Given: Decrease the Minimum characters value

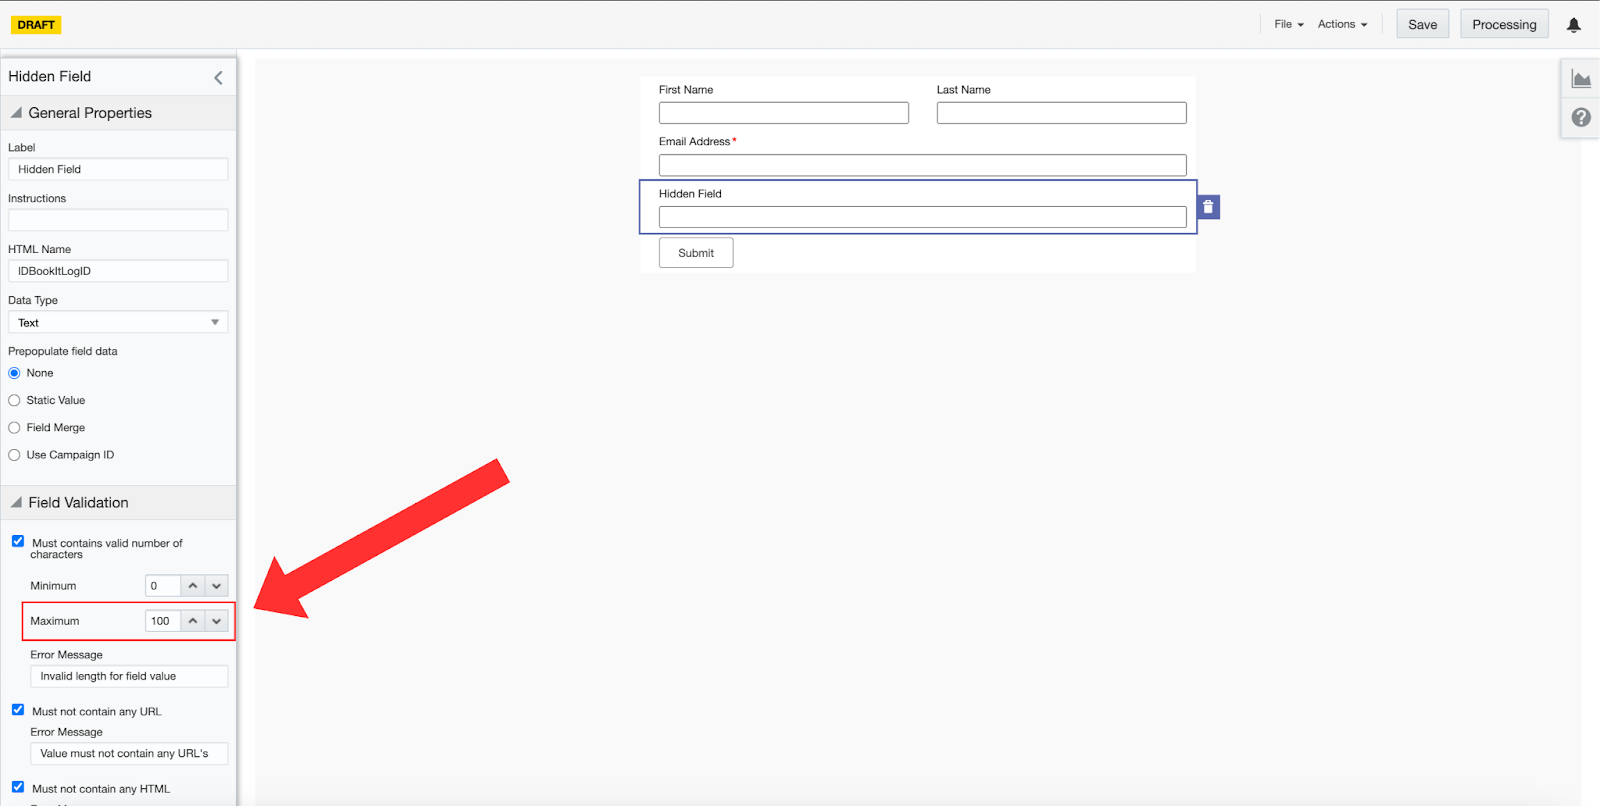Looking at the screenshot, I should click(x=216, y=586).
